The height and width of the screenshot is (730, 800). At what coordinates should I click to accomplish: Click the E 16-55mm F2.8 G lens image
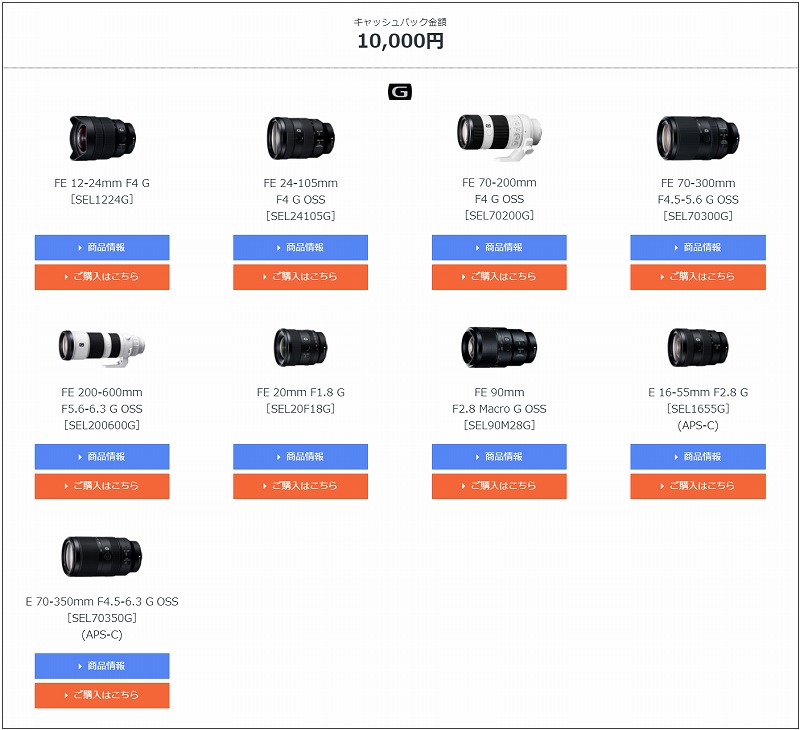(x=697, y=346)
